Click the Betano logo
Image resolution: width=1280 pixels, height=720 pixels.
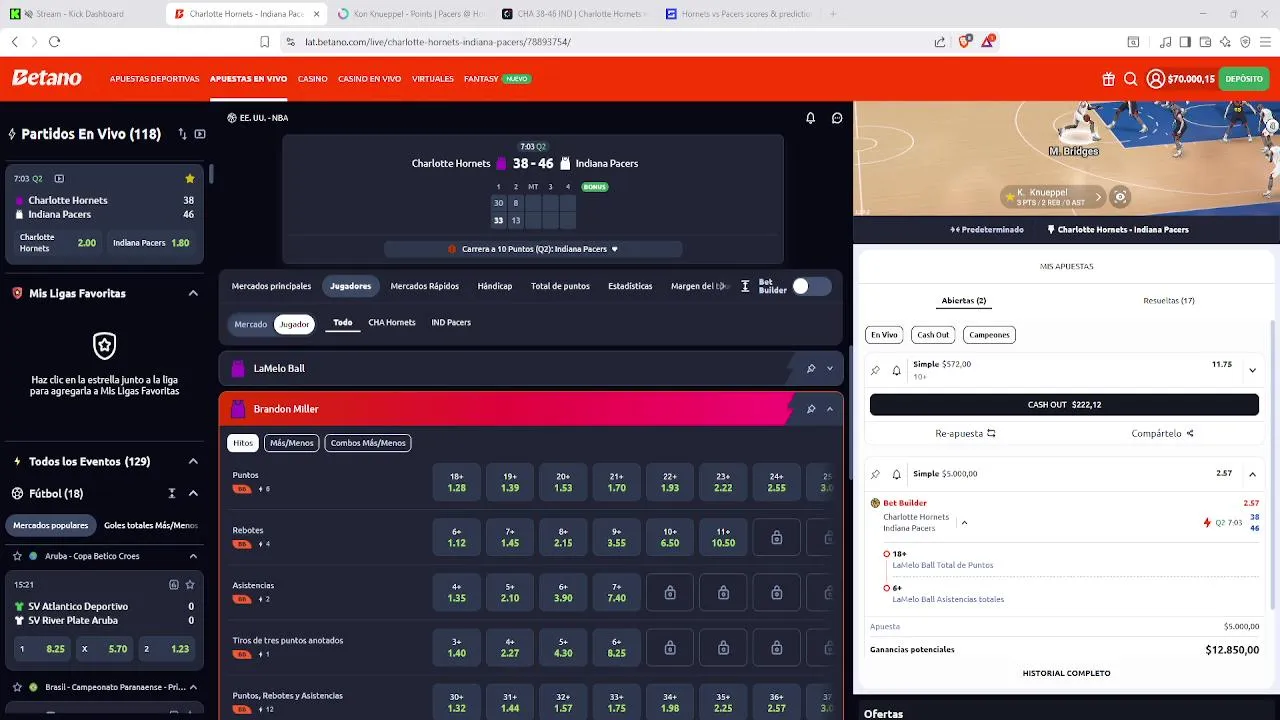click(46, 78)
